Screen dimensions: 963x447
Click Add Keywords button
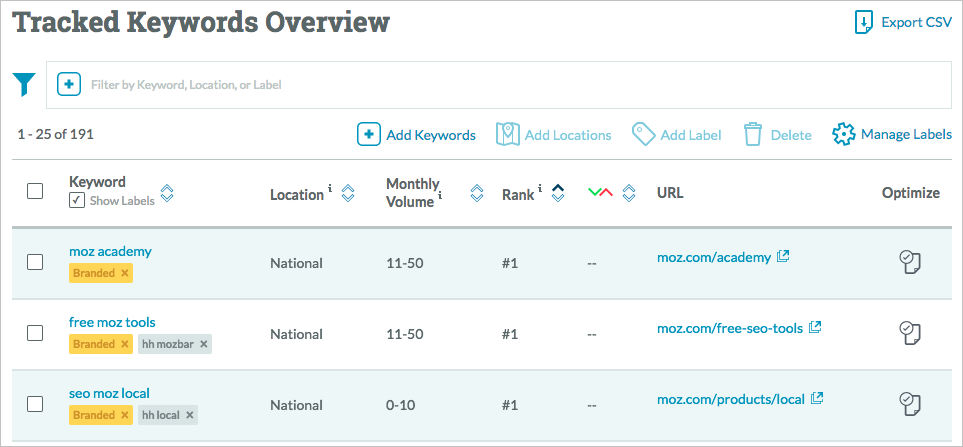click(x=416, y=134)
